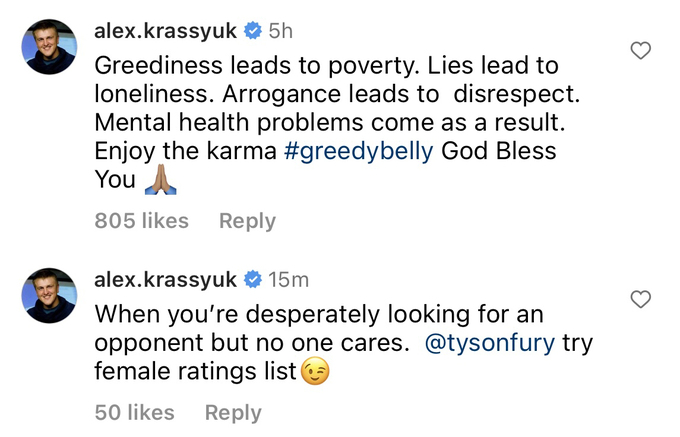Click the 'desperately looking for an opponent' text
The height and width of the screenshot is (437, 680).
320,314
